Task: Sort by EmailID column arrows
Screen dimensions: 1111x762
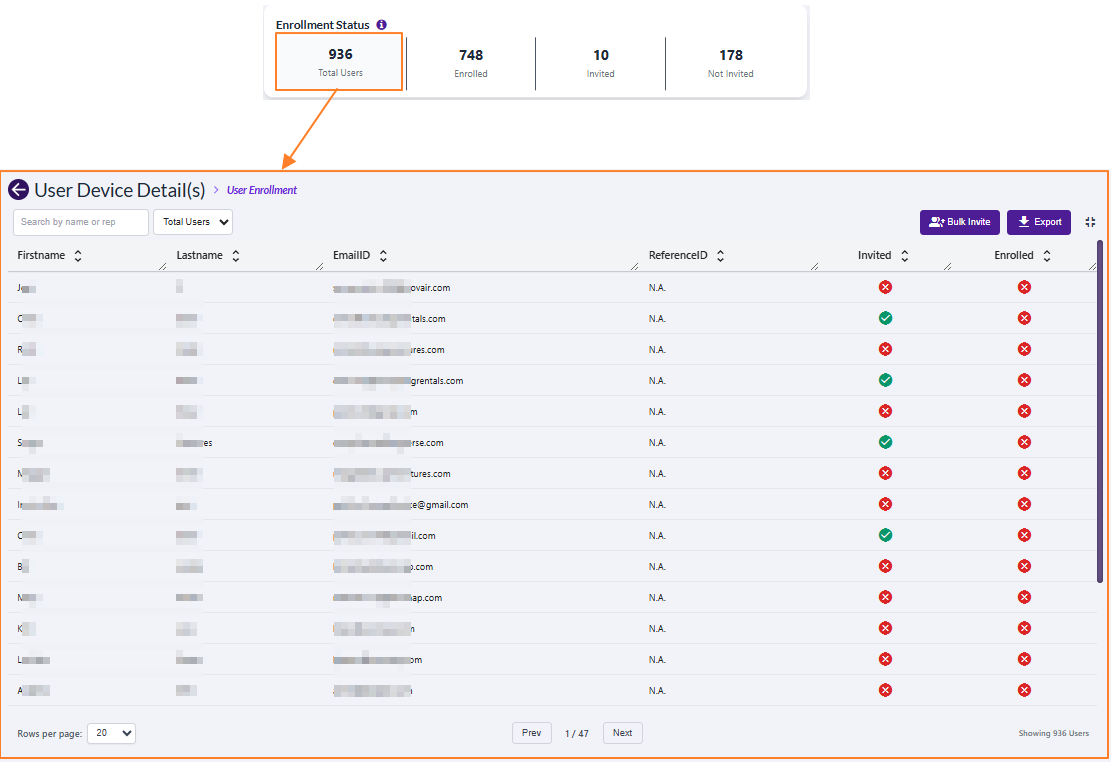Action: 383,256
